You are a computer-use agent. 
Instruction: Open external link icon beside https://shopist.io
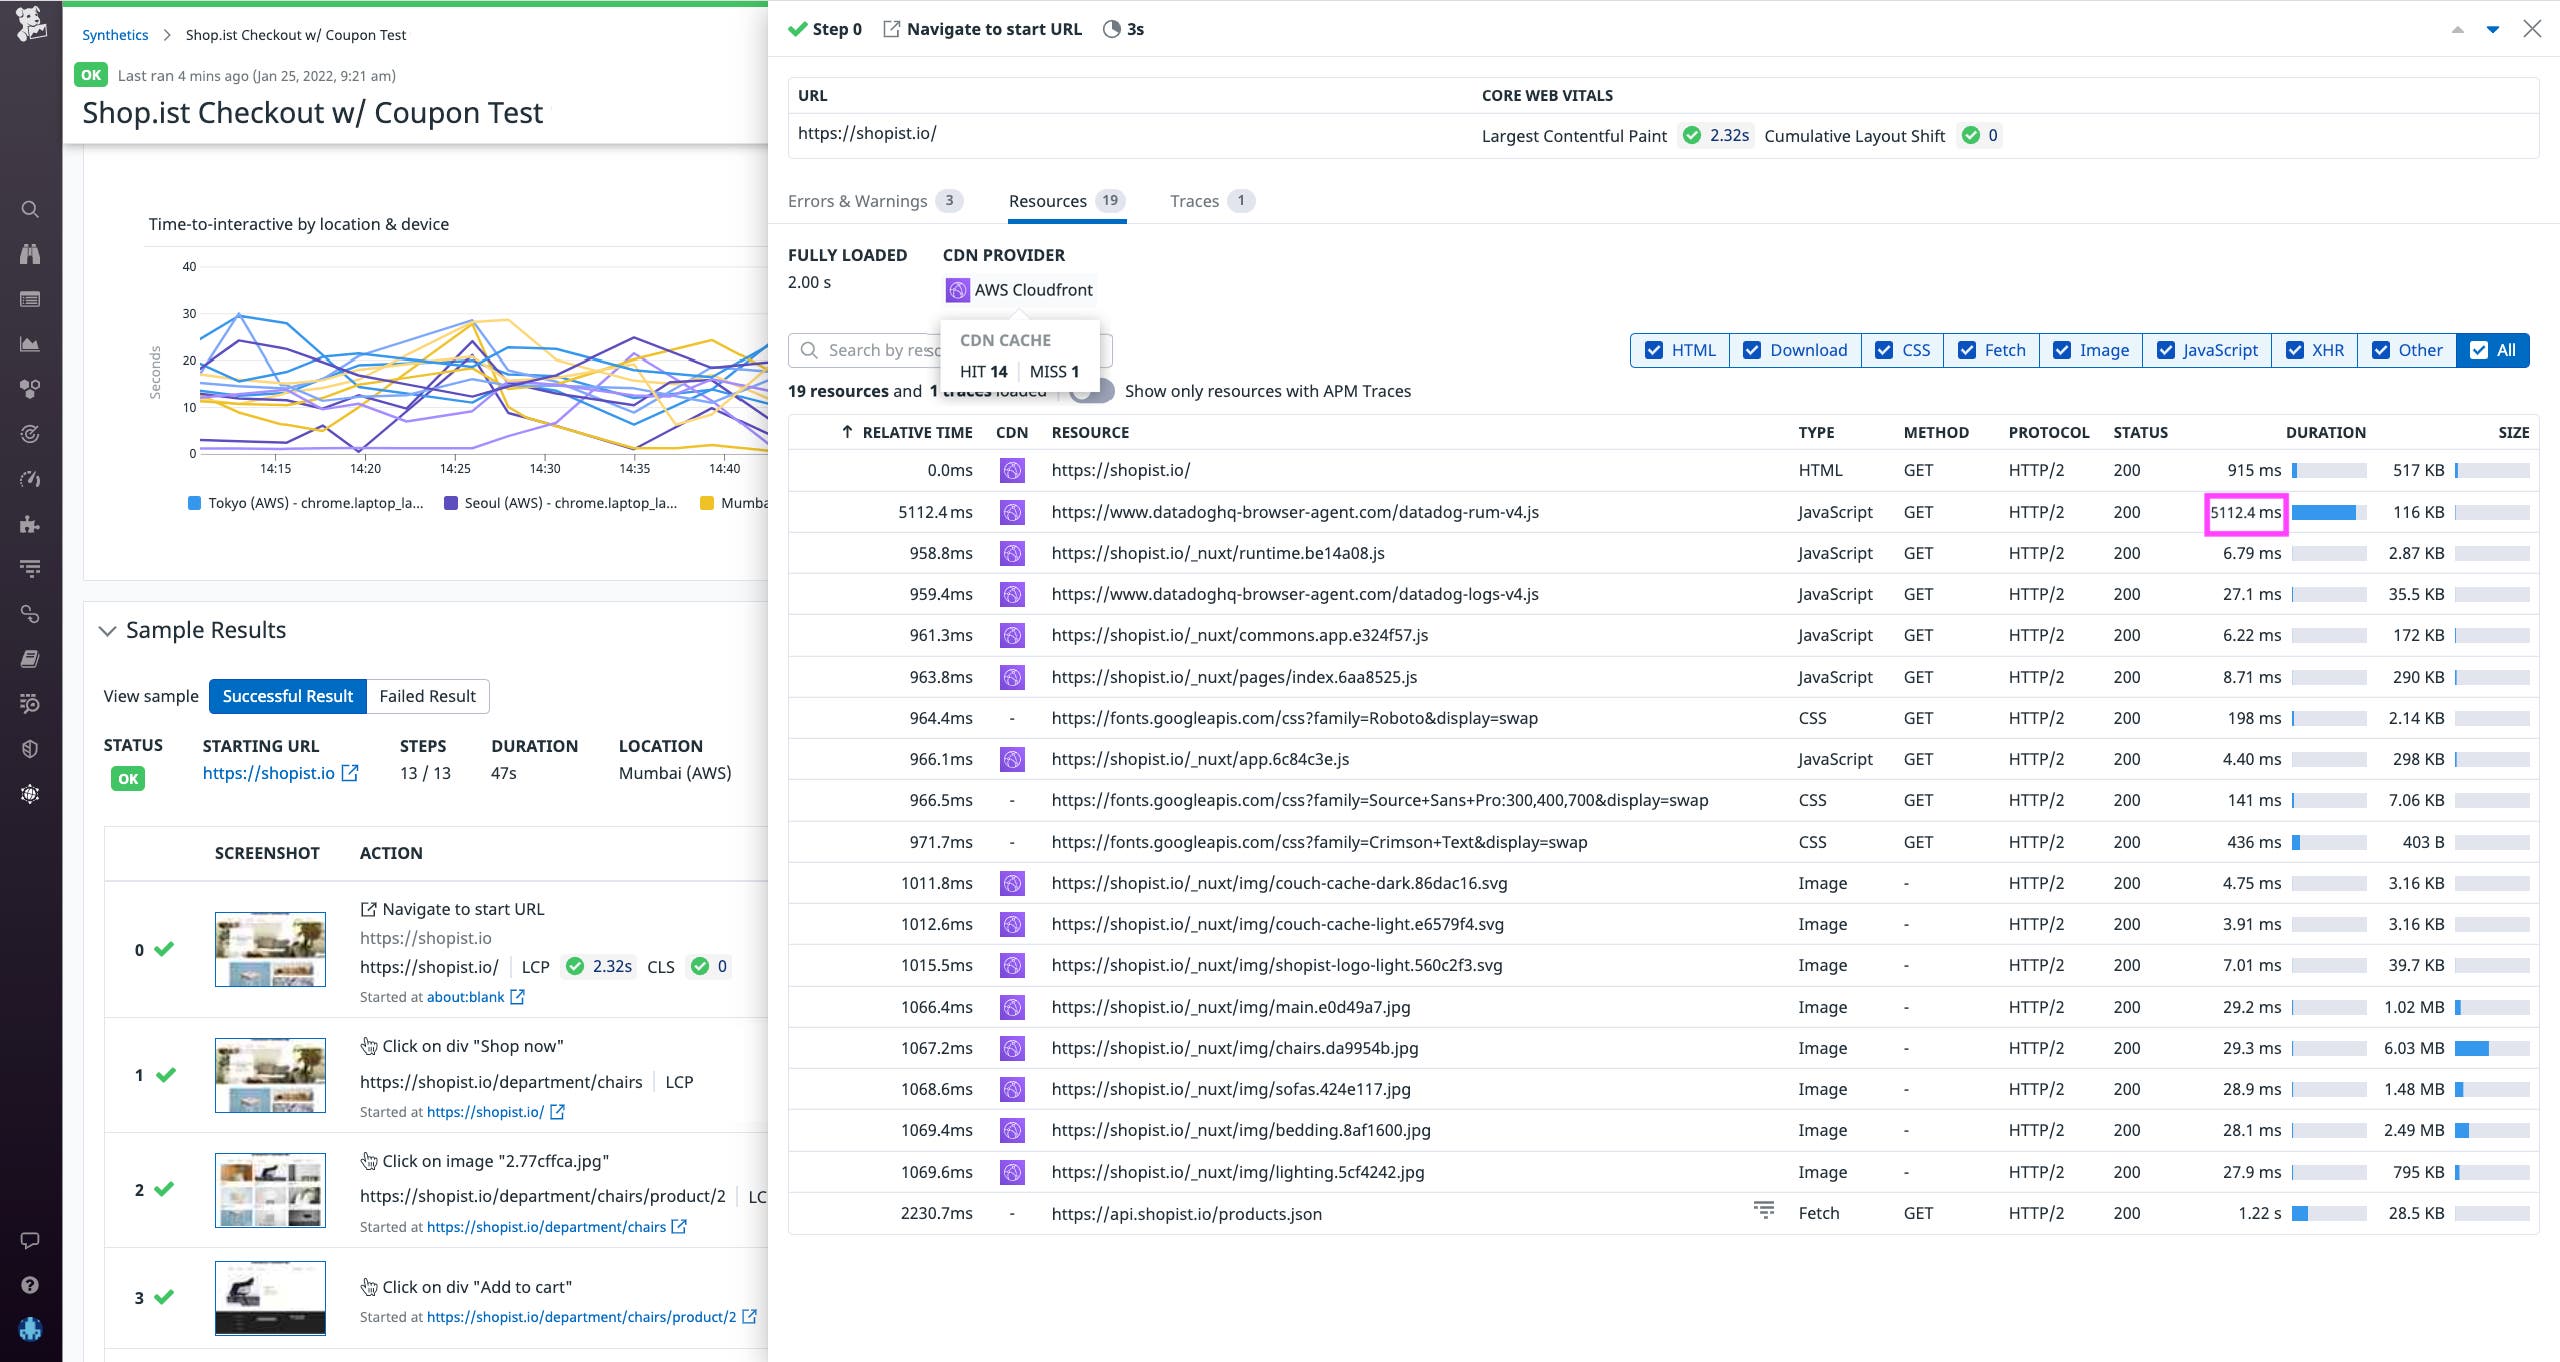pos(350,773)
